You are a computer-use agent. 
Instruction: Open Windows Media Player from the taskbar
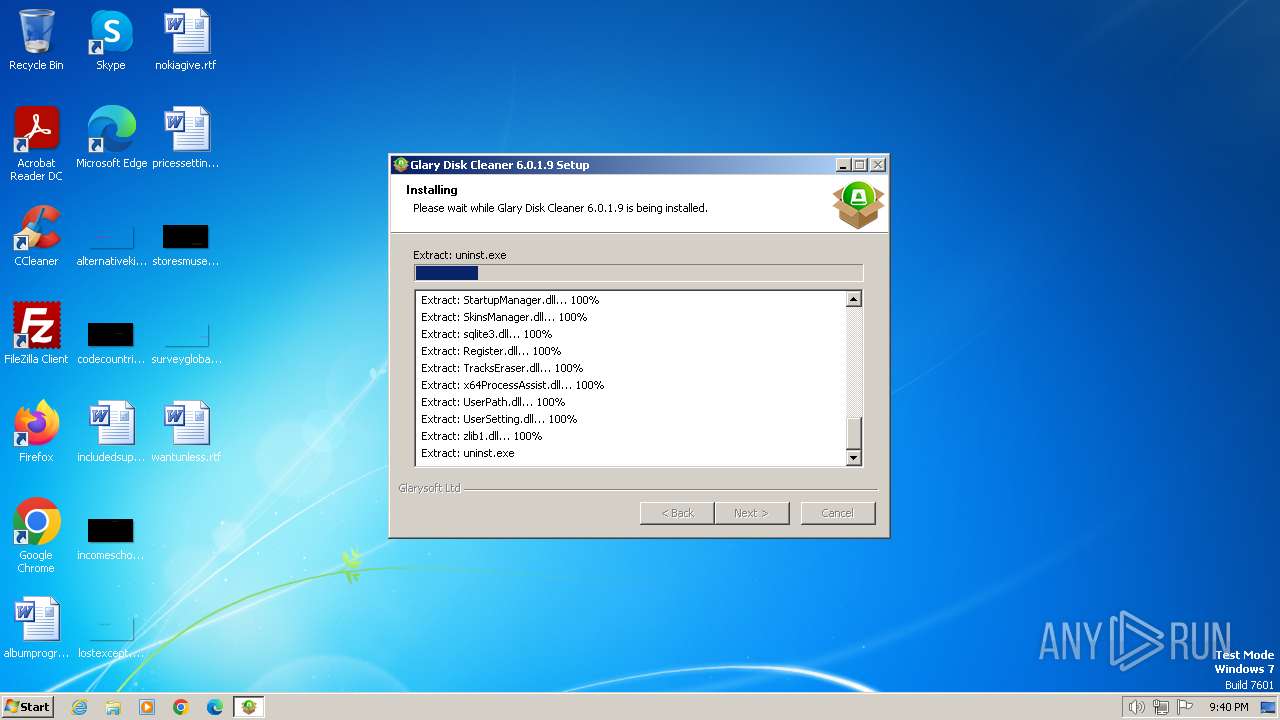pos(147,707)
